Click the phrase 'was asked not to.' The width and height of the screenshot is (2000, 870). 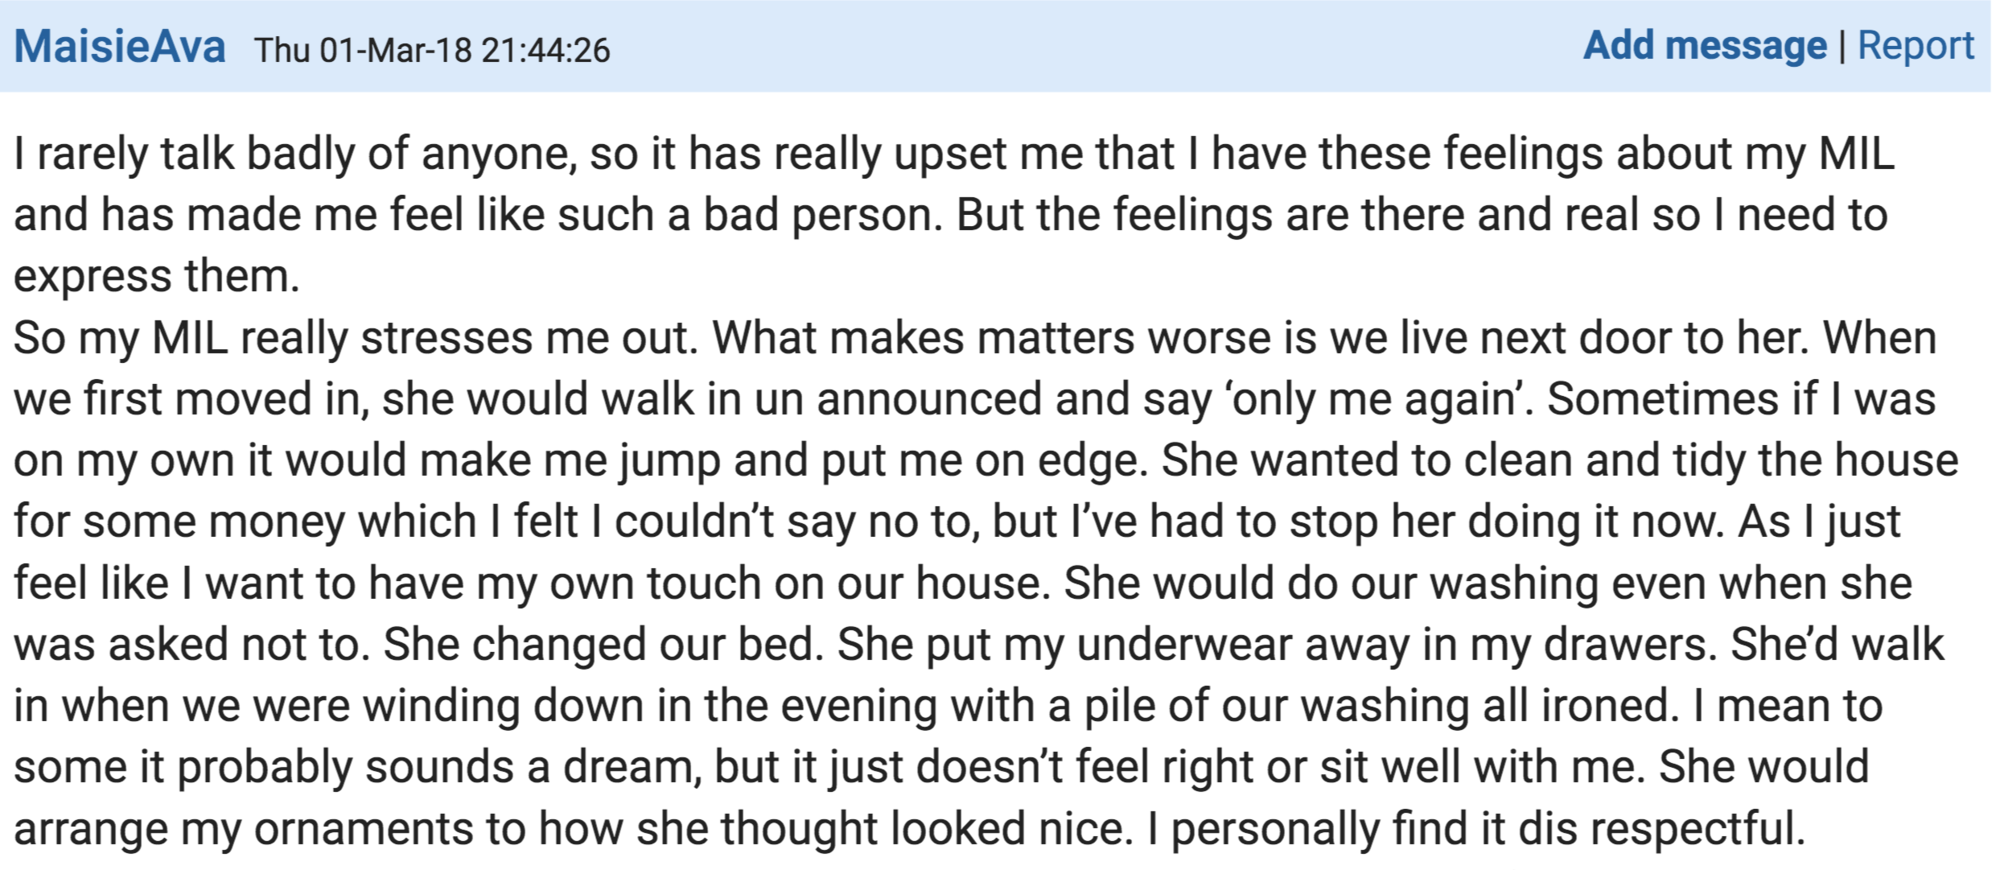[x=193, y=645]
